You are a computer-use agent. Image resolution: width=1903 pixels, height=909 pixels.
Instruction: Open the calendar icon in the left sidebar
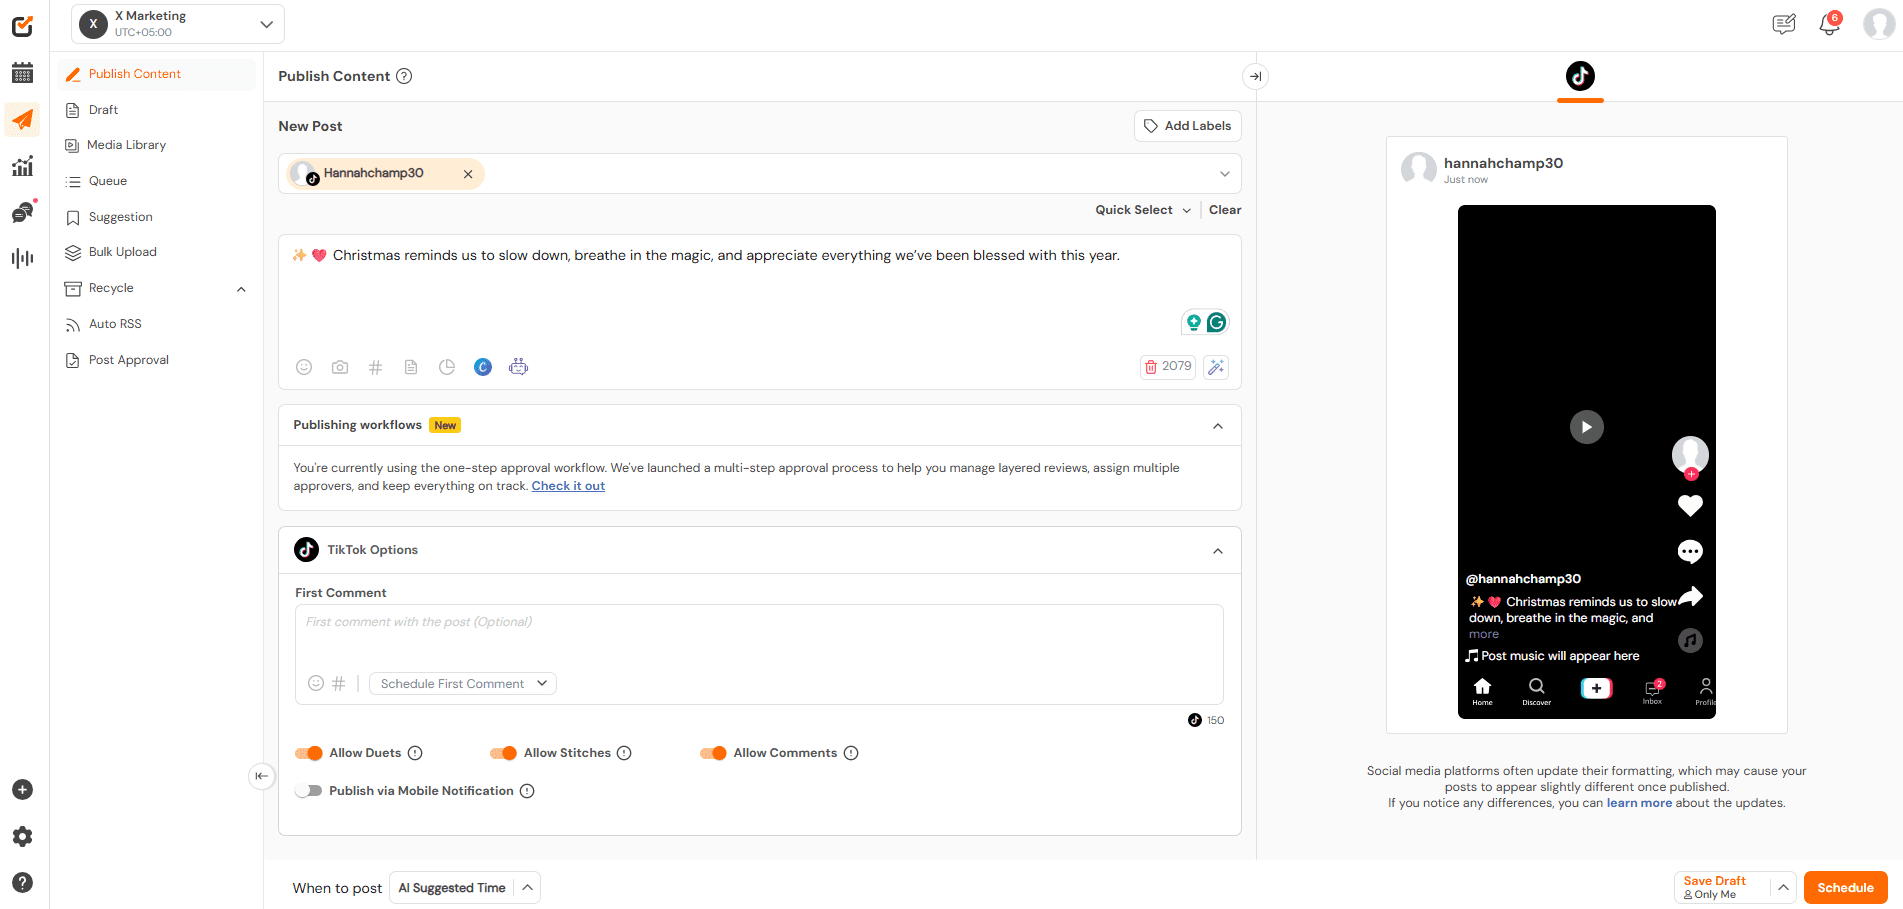(x=22, y=73)
